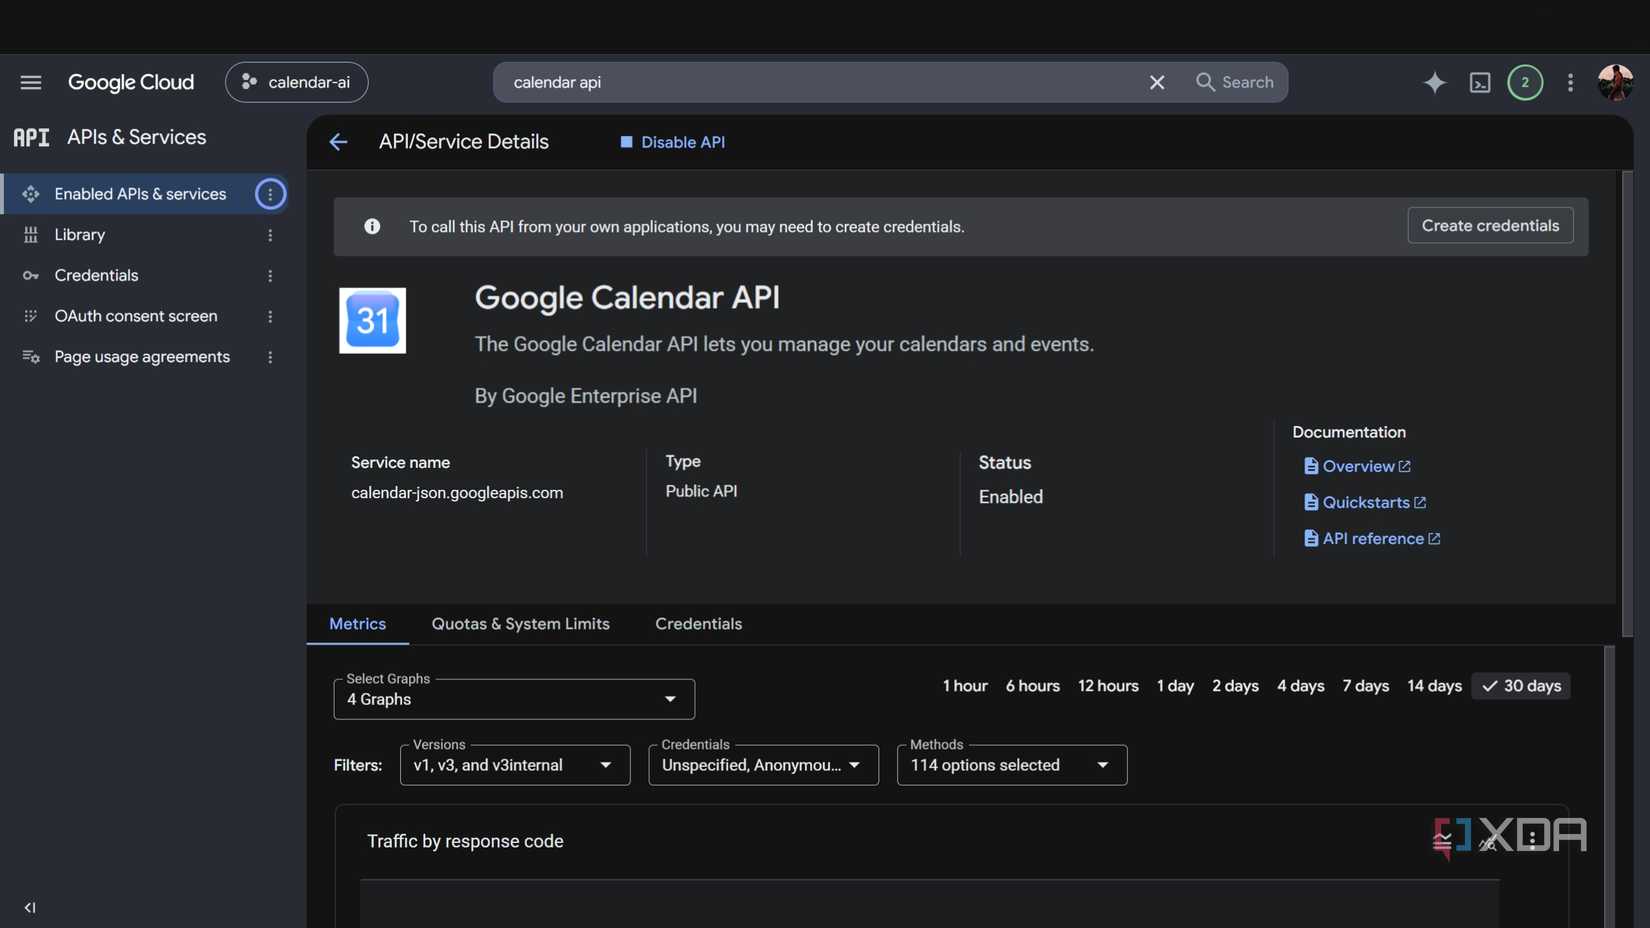The image size is (1650, 928).
Task: Click the Google Calendar 31 logo
Action: [372, 321]
